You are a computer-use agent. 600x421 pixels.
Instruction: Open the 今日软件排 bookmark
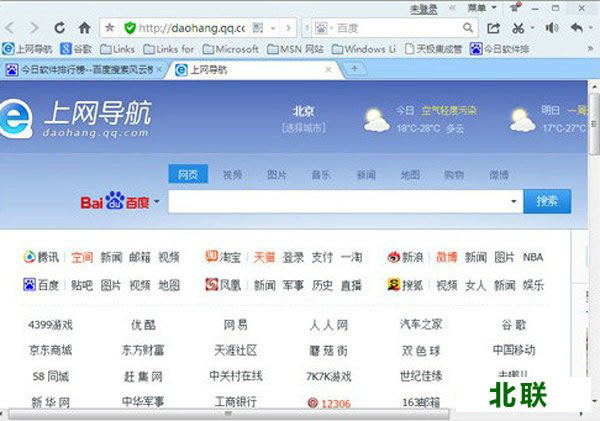(499, 49)
